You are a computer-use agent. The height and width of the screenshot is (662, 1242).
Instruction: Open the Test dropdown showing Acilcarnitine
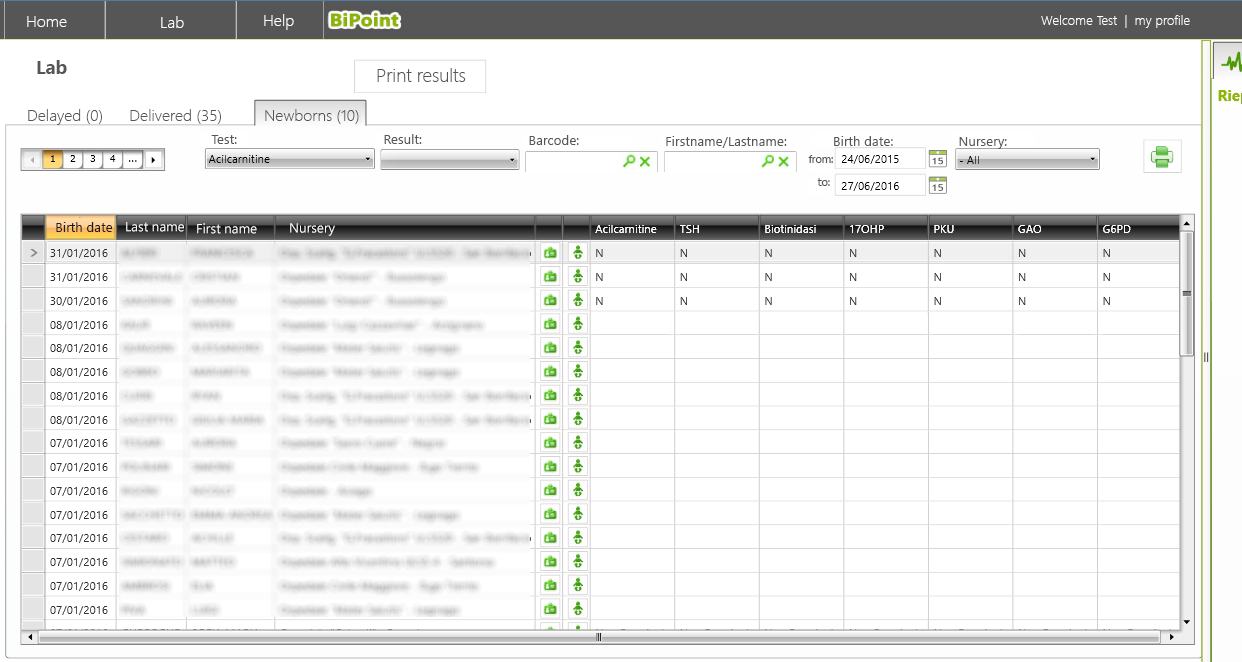tap(289, 159)
